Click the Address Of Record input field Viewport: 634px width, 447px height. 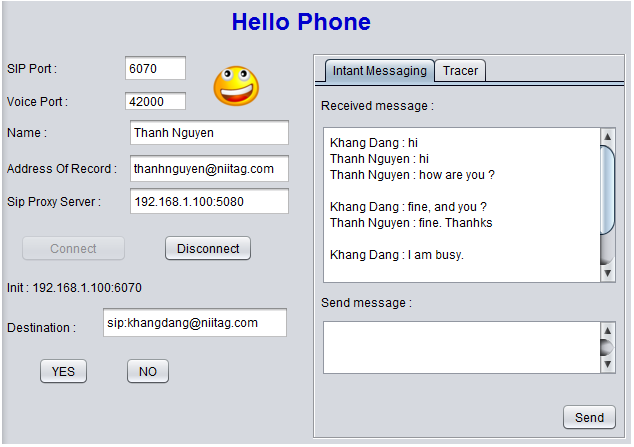(209, 169)
